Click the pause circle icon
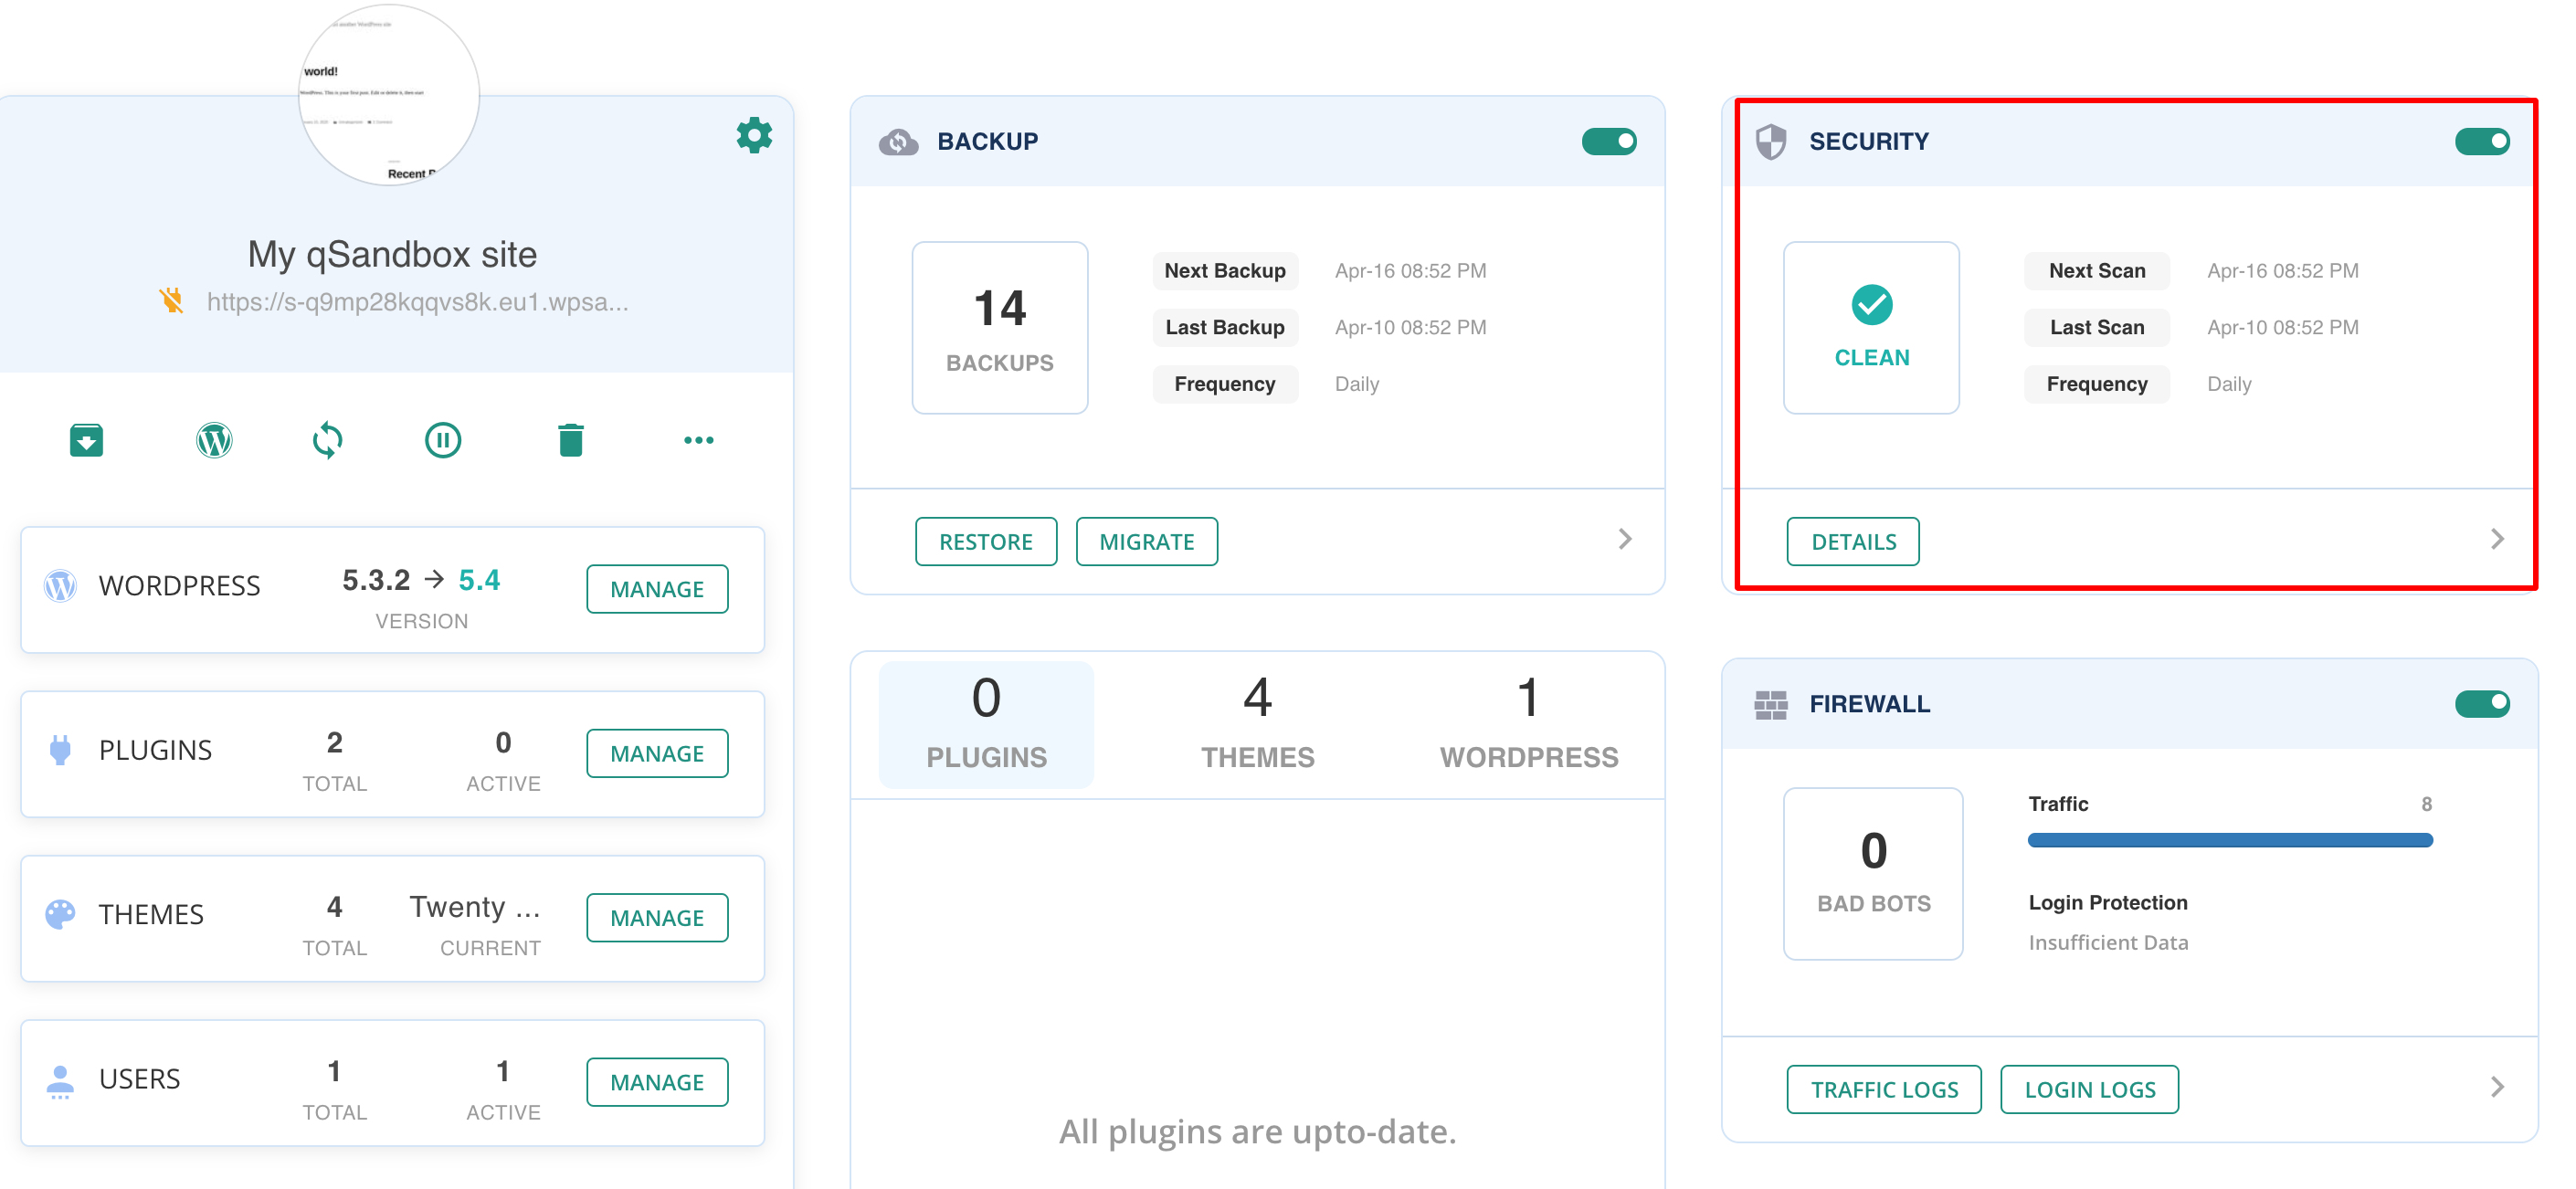The width and height of the screenshot is (2576, 1189). pos(442,440)
